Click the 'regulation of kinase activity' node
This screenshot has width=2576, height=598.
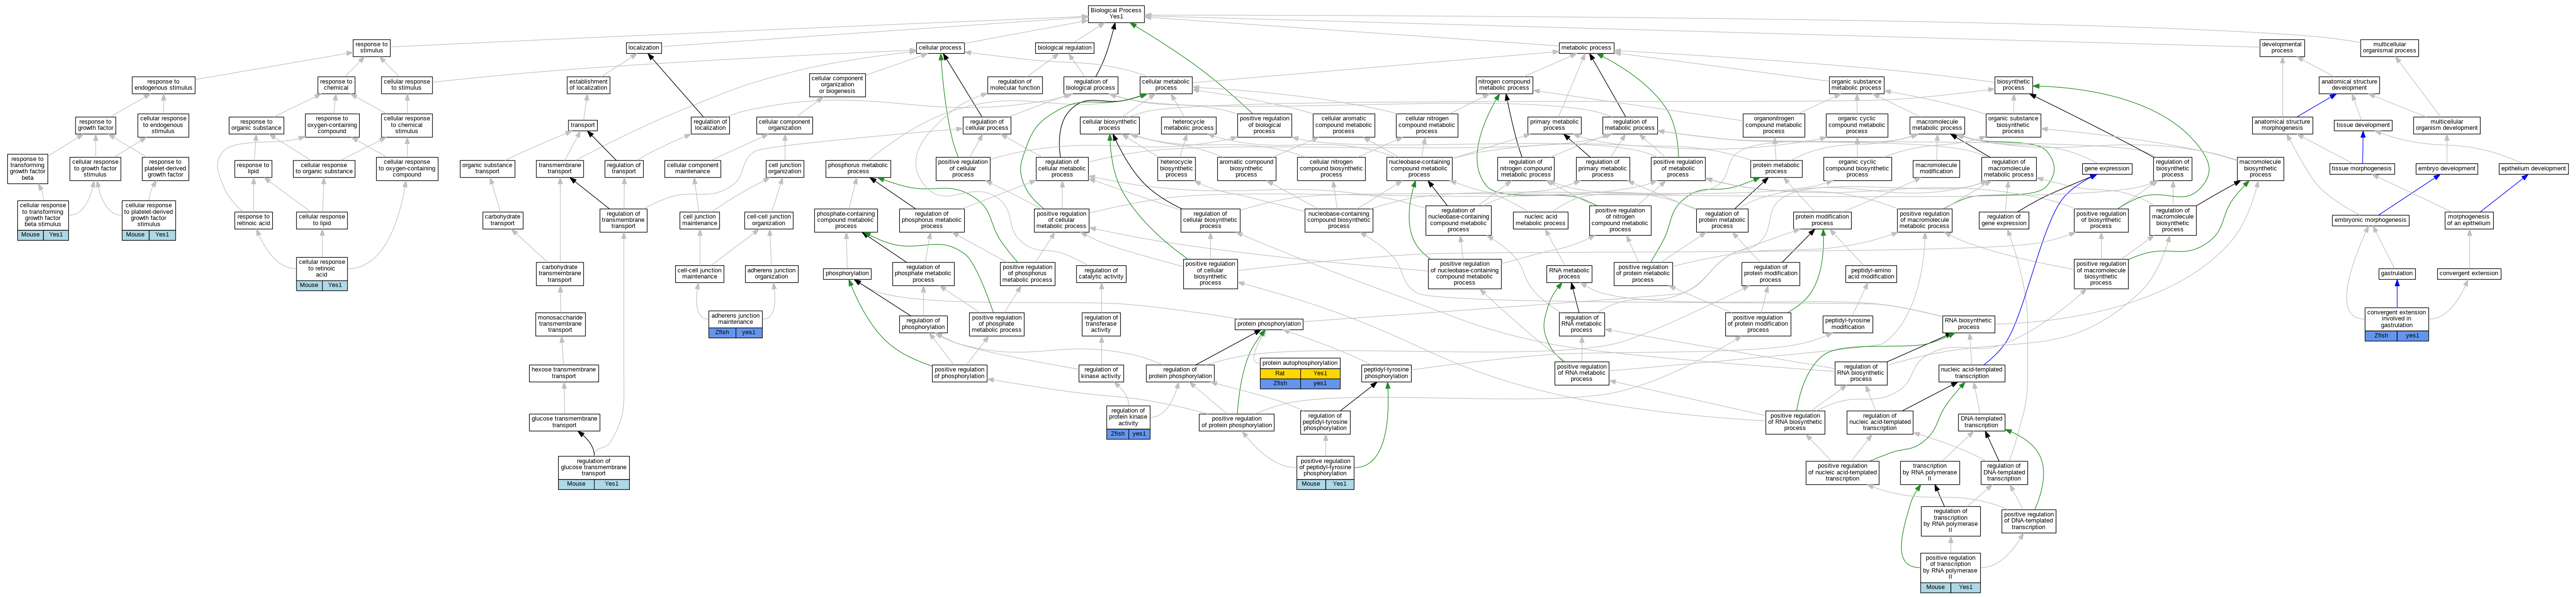pos(1101,373)
